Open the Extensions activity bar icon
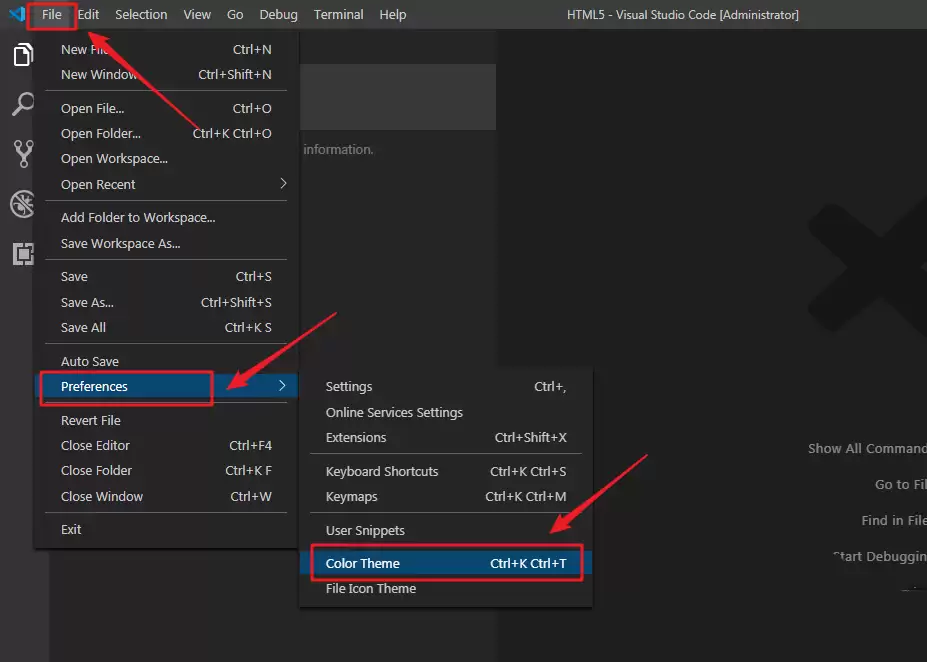927x662 pixels. point(22,253)
